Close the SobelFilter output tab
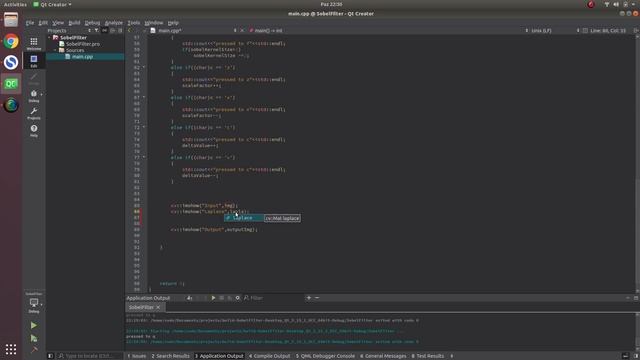Image resolution: width=640 pixels, height=360 pixels. 158,307
